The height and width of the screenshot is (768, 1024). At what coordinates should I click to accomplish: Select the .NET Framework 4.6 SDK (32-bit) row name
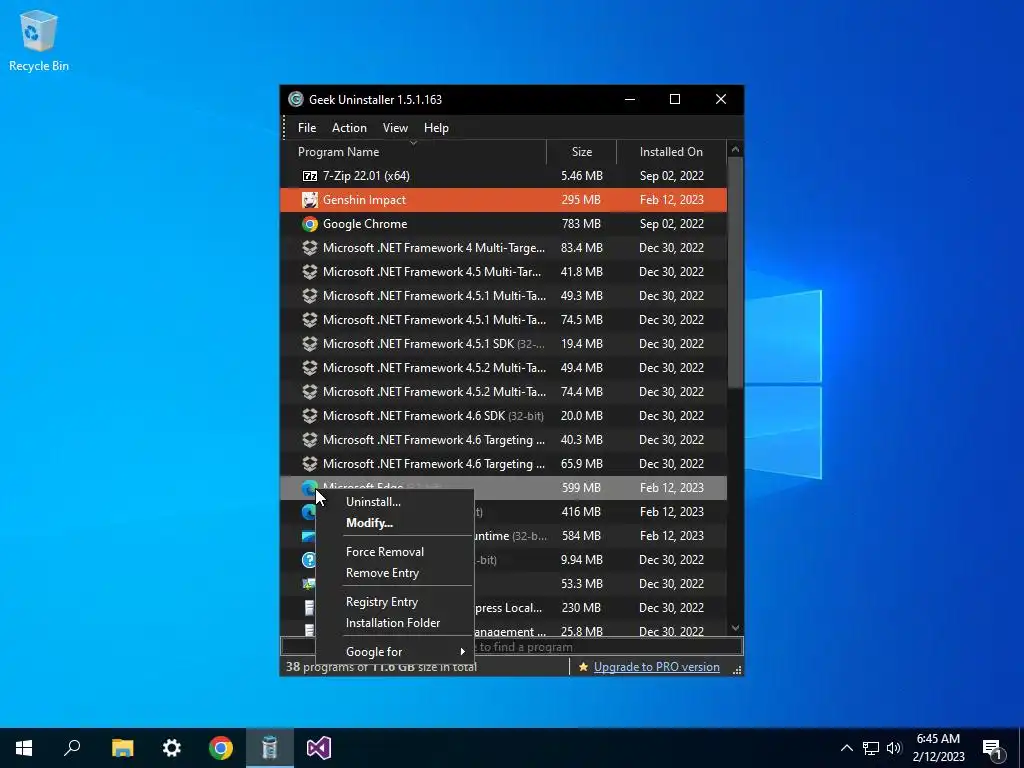pos(433,416)
